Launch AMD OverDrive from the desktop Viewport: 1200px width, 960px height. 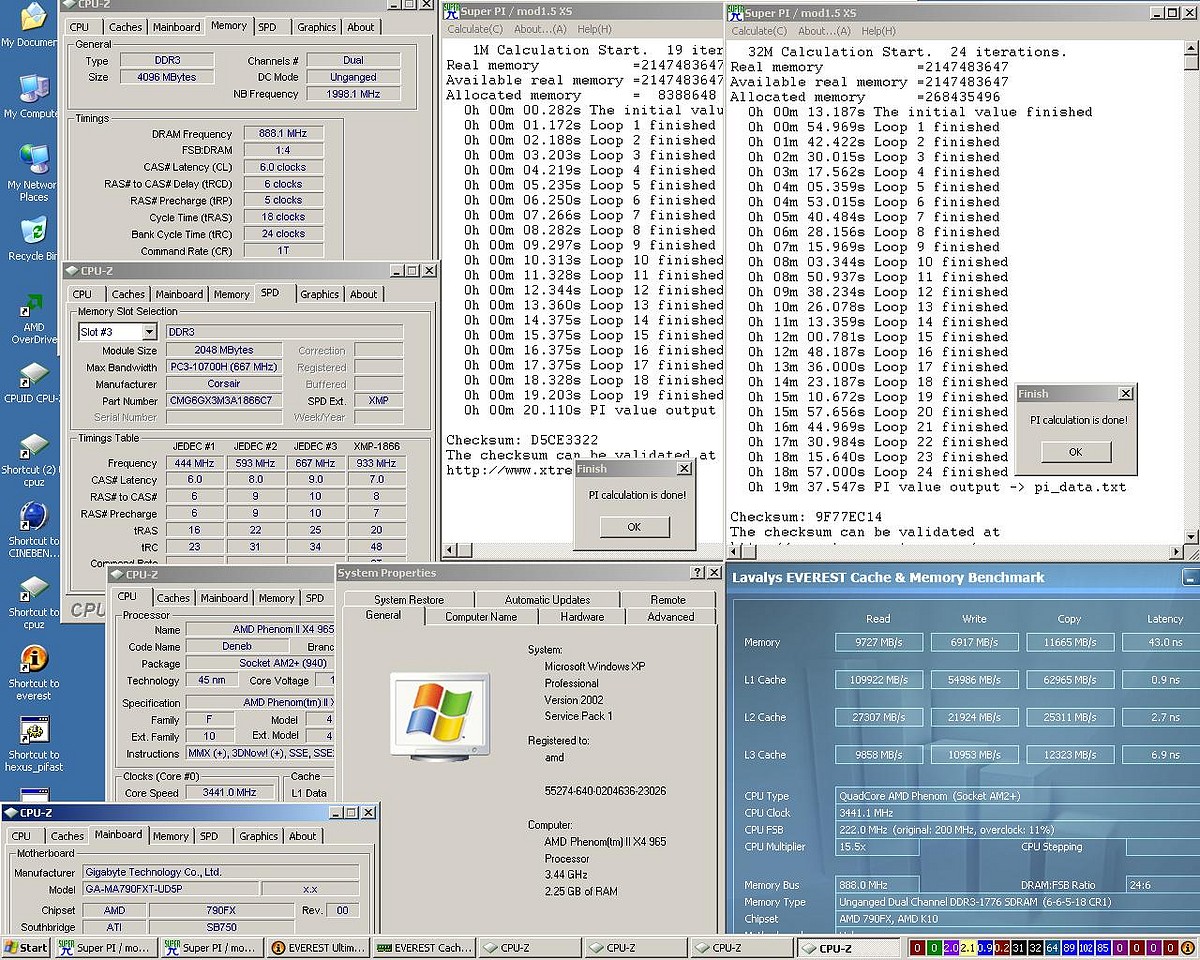32,320
